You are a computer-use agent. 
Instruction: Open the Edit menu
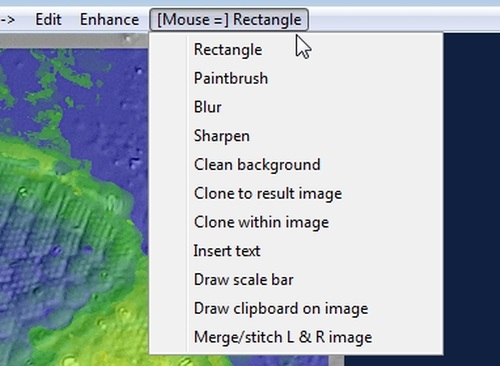48,20
